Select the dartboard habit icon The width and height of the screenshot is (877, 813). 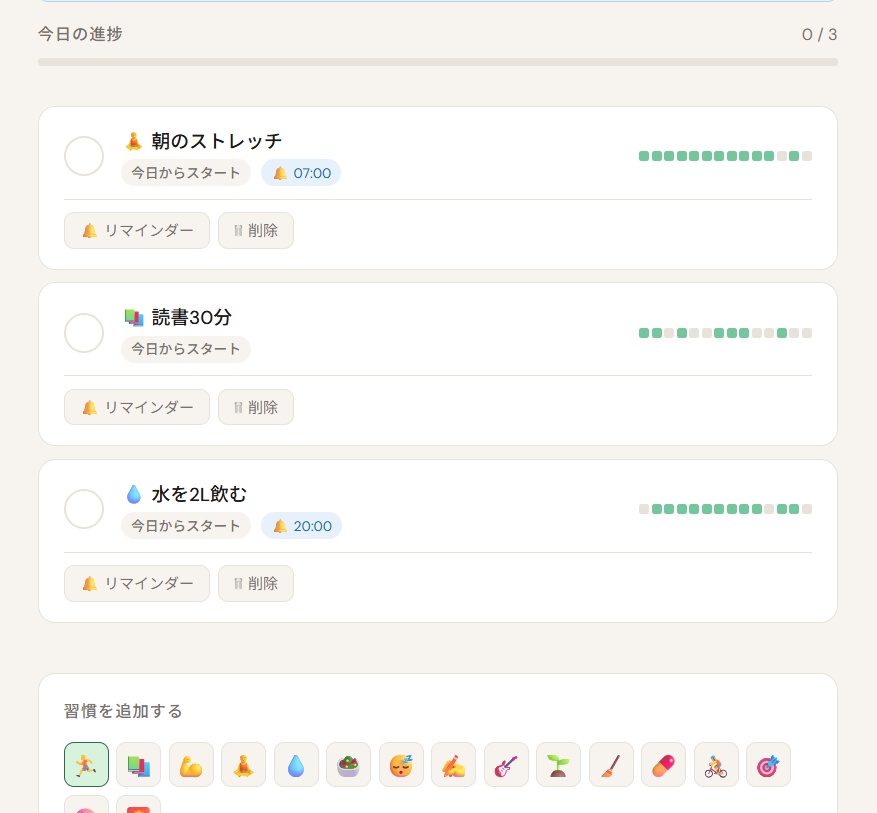(x=768, y=764)
